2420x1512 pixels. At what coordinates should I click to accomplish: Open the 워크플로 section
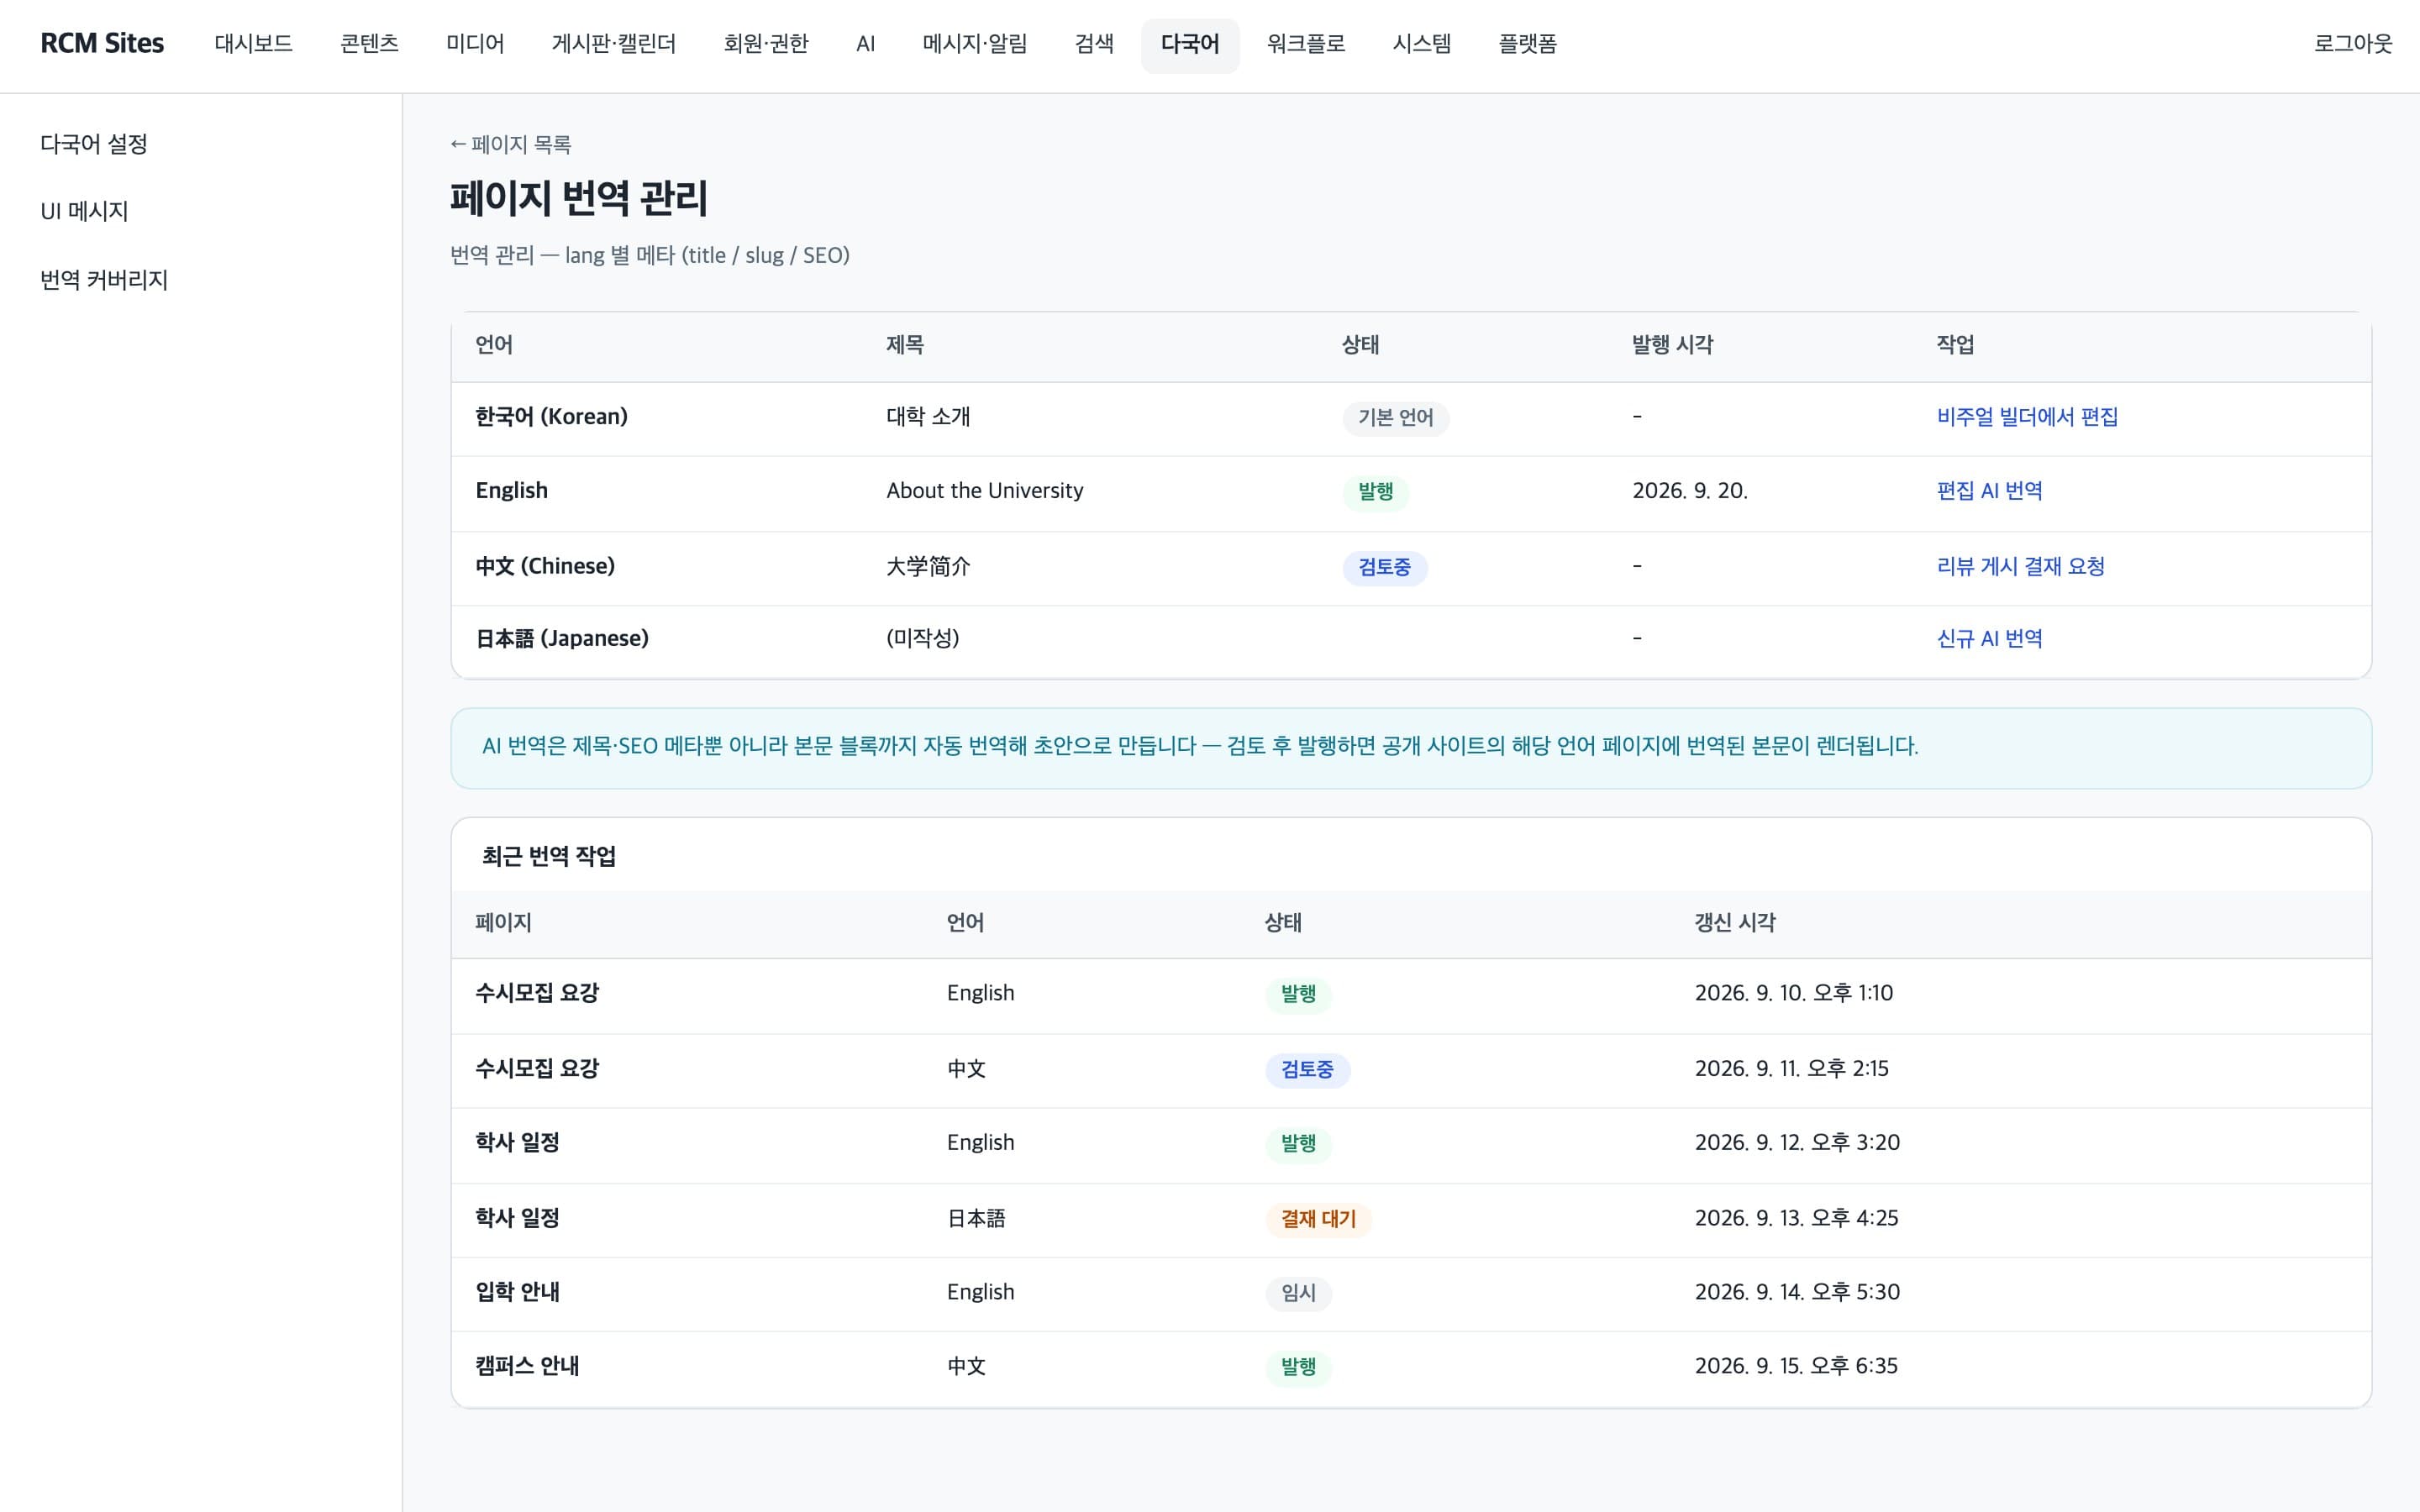(x=1306, y=44)
